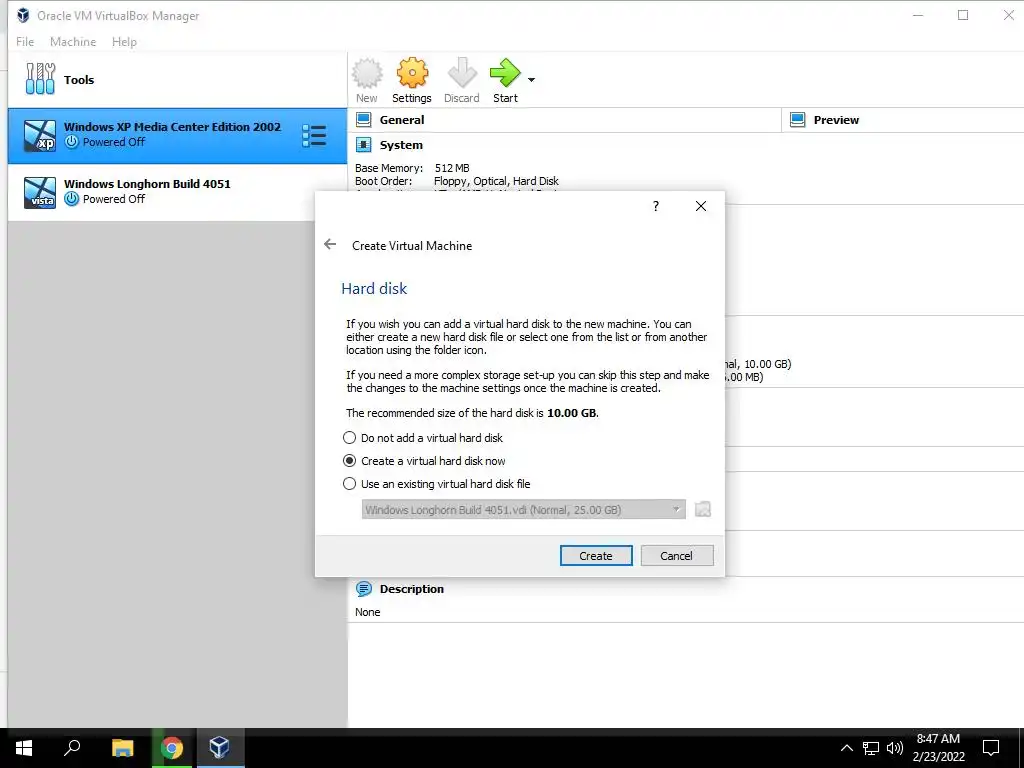Click the 'Base Memory: 512 MB' text
1024x768 pixels.
[412, 168]
